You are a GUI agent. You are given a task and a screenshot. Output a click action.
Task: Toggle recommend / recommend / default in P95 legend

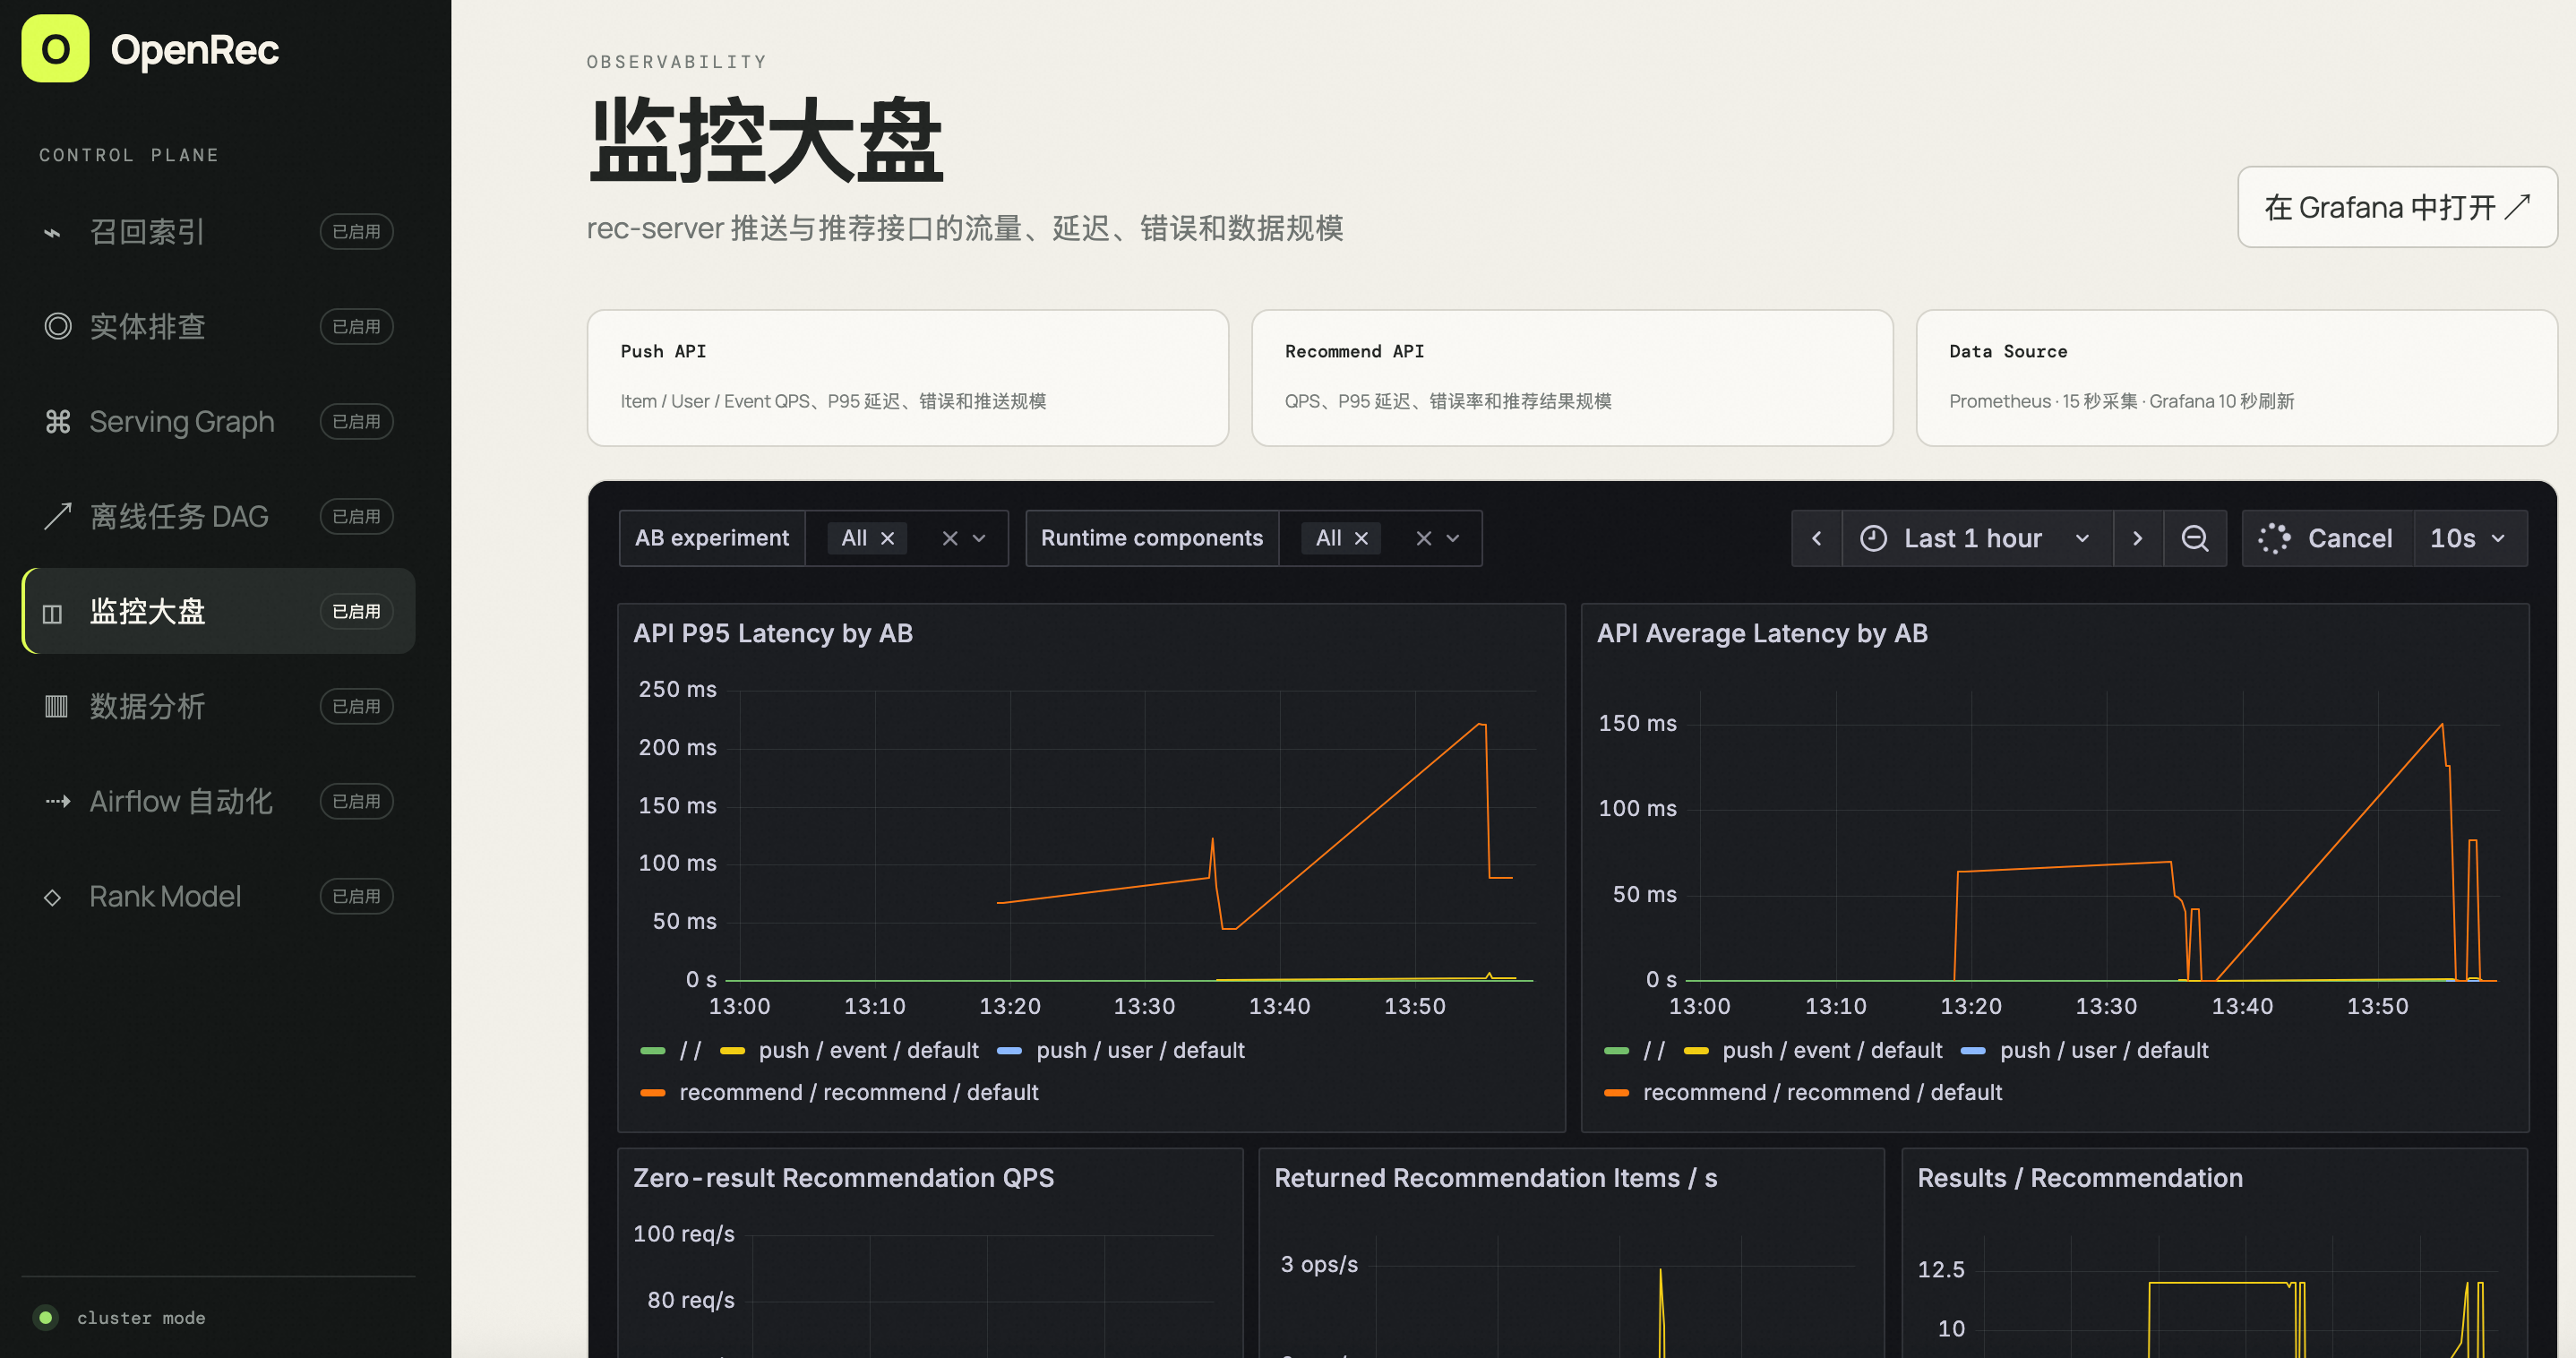pyautogui.click(x=859, y=1092)
